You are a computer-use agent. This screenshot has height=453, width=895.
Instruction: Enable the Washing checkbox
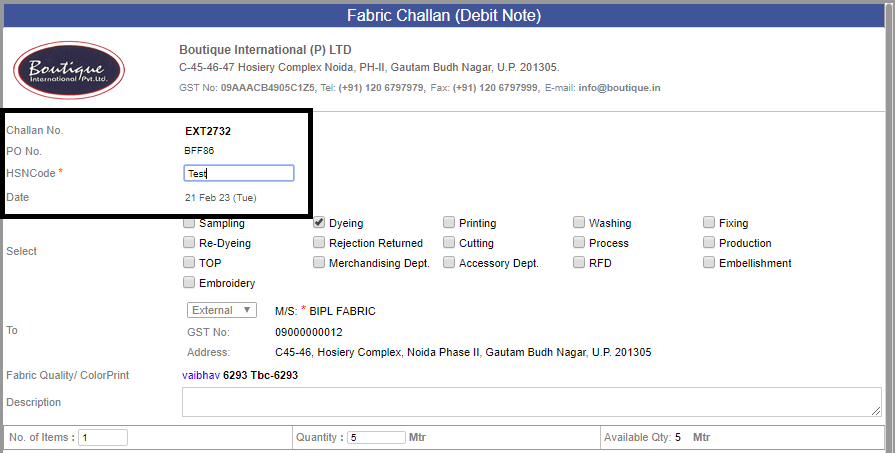click(579, 223)
